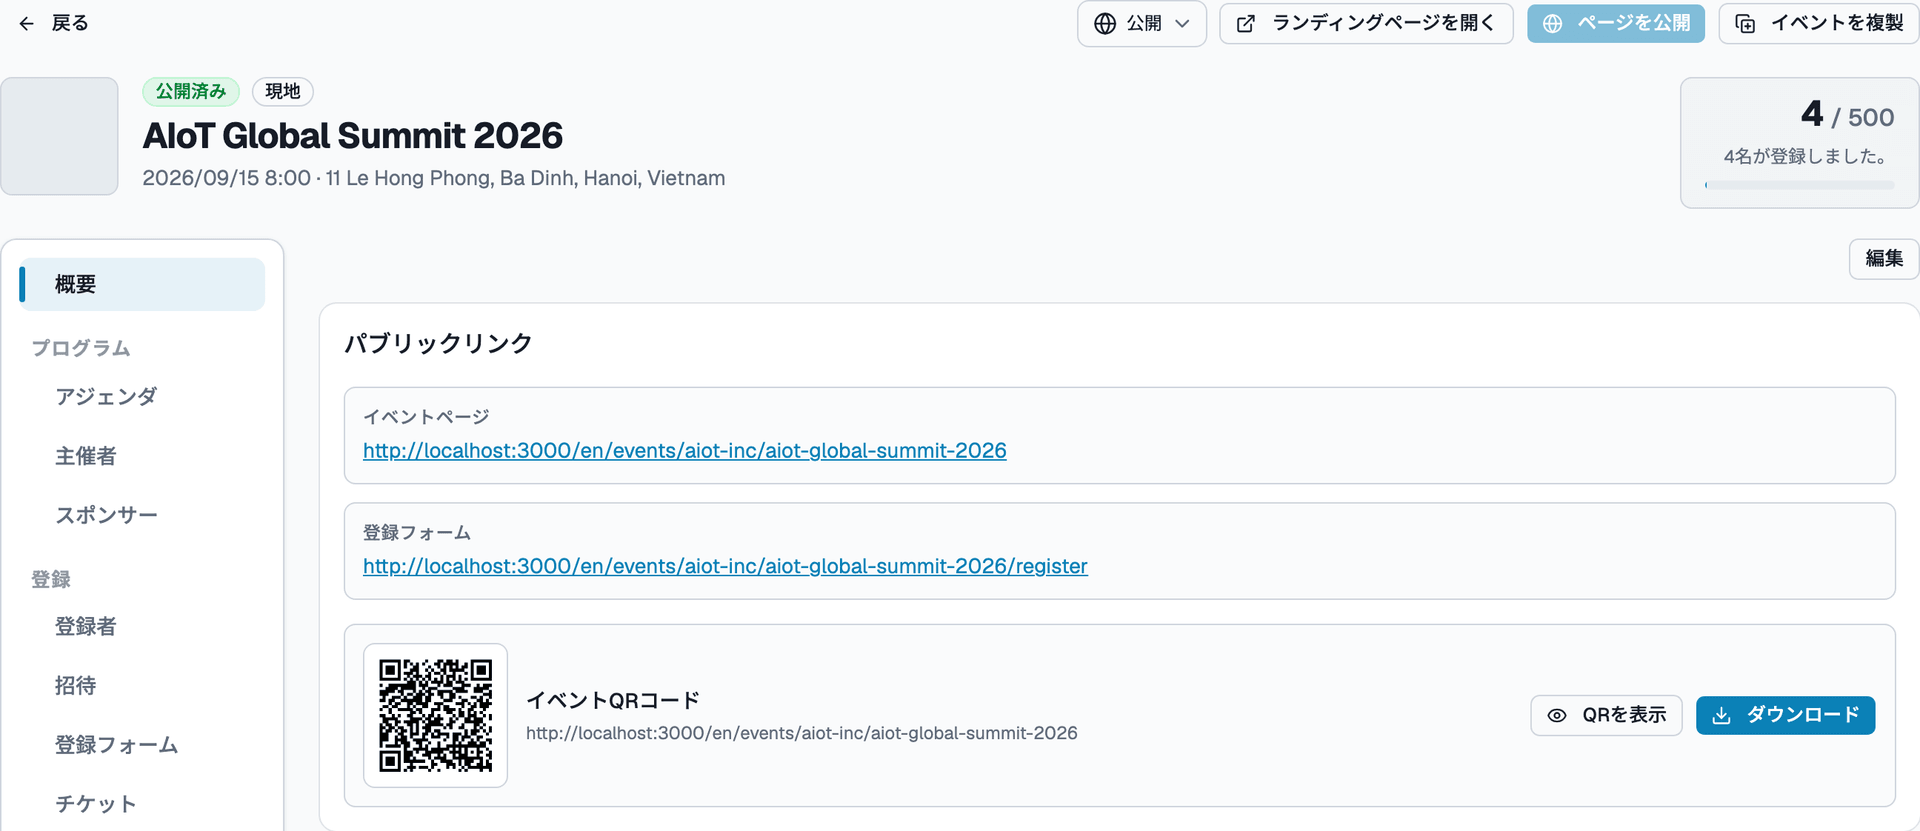Click the 4 / 500 registration count
This screenshot has height=831, width=1920.
1847,115
